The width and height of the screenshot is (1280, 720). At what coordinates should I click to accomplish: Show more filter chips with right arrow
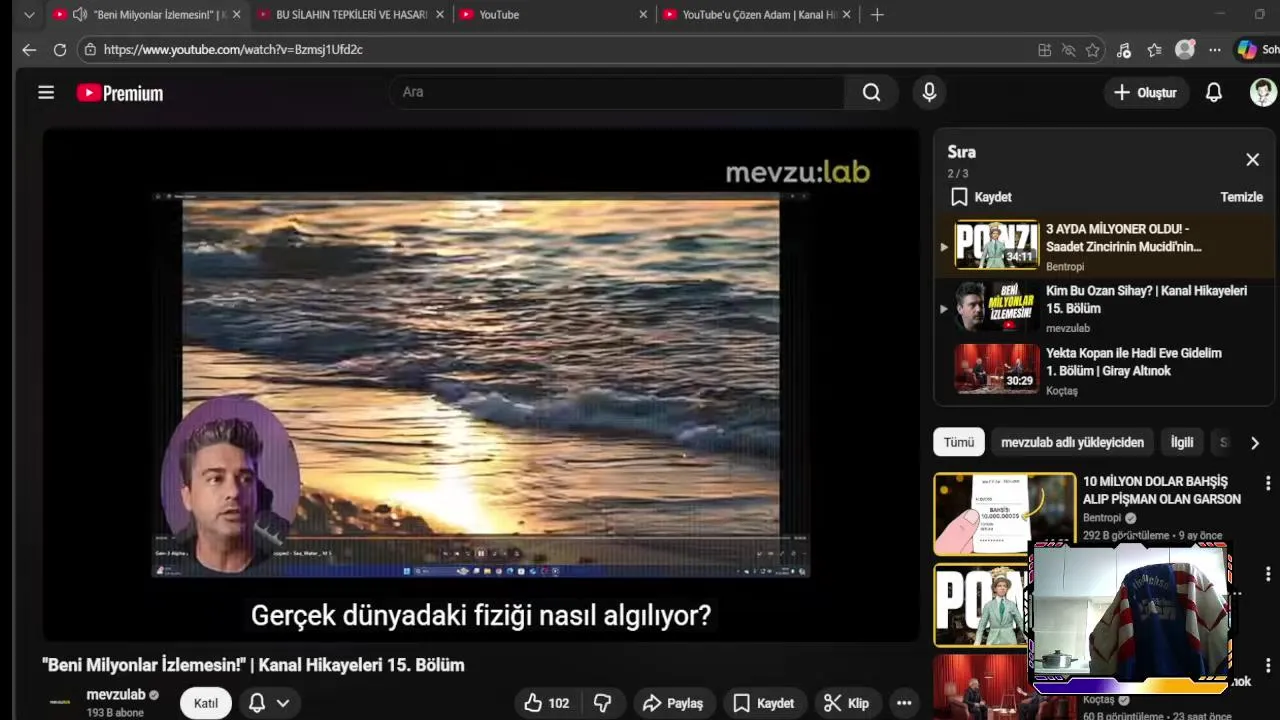(1254, 443)
